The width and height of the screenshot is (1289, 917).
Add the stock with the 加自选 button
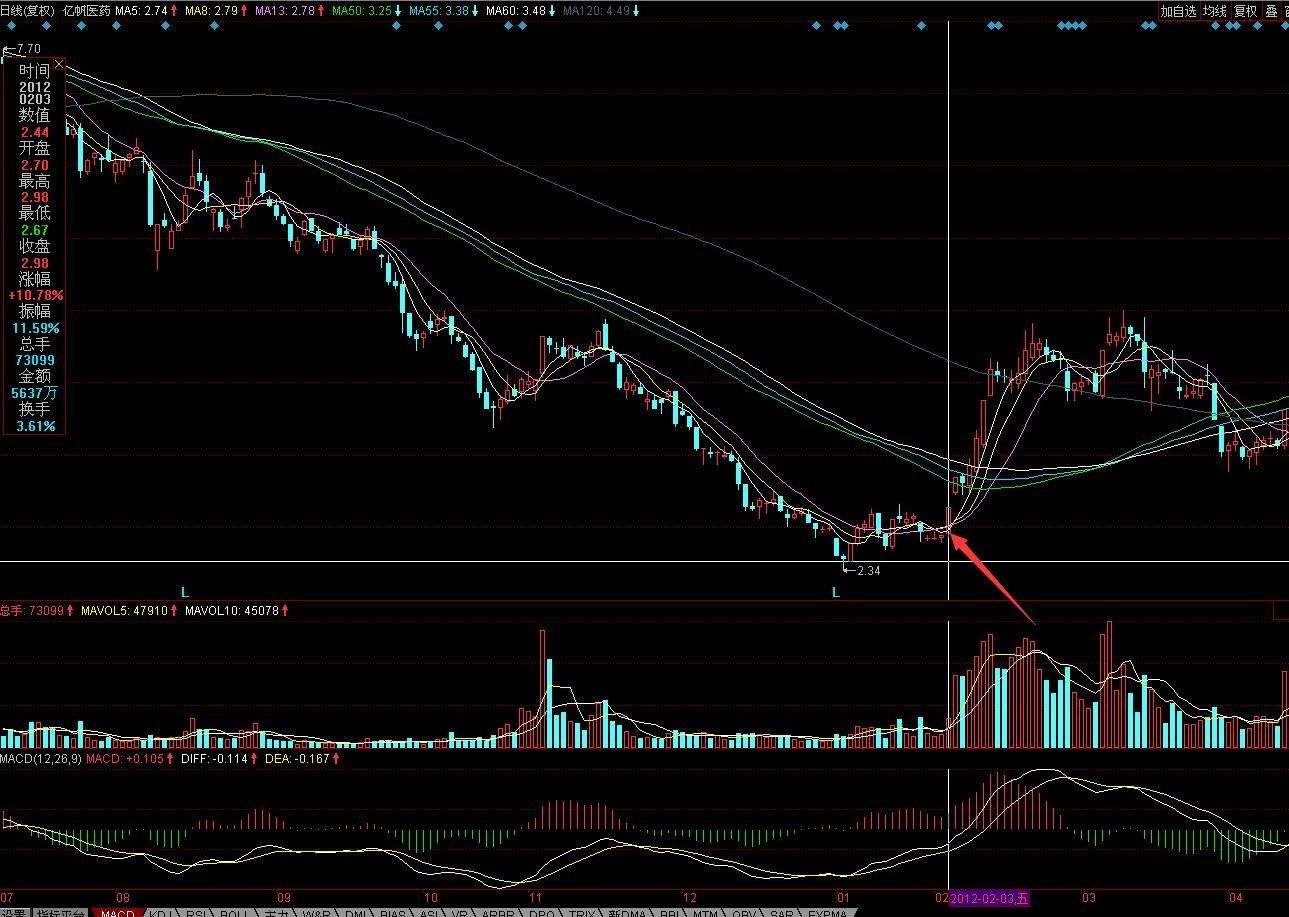pos(1178,11)
